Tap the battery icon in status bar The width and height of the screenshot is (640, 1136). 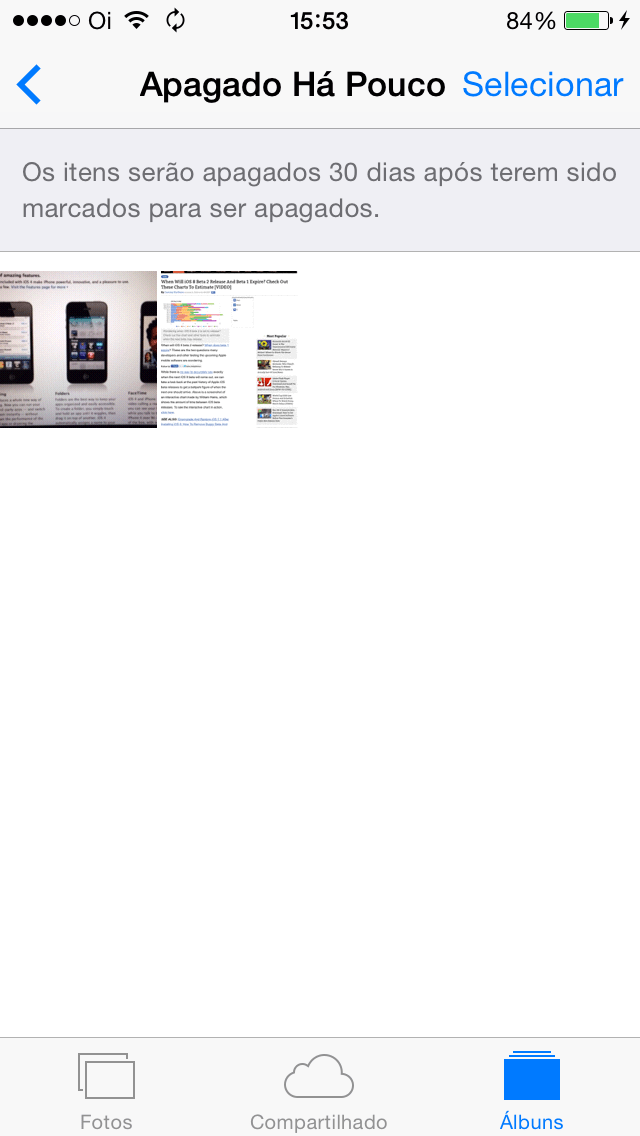point(588,21)
